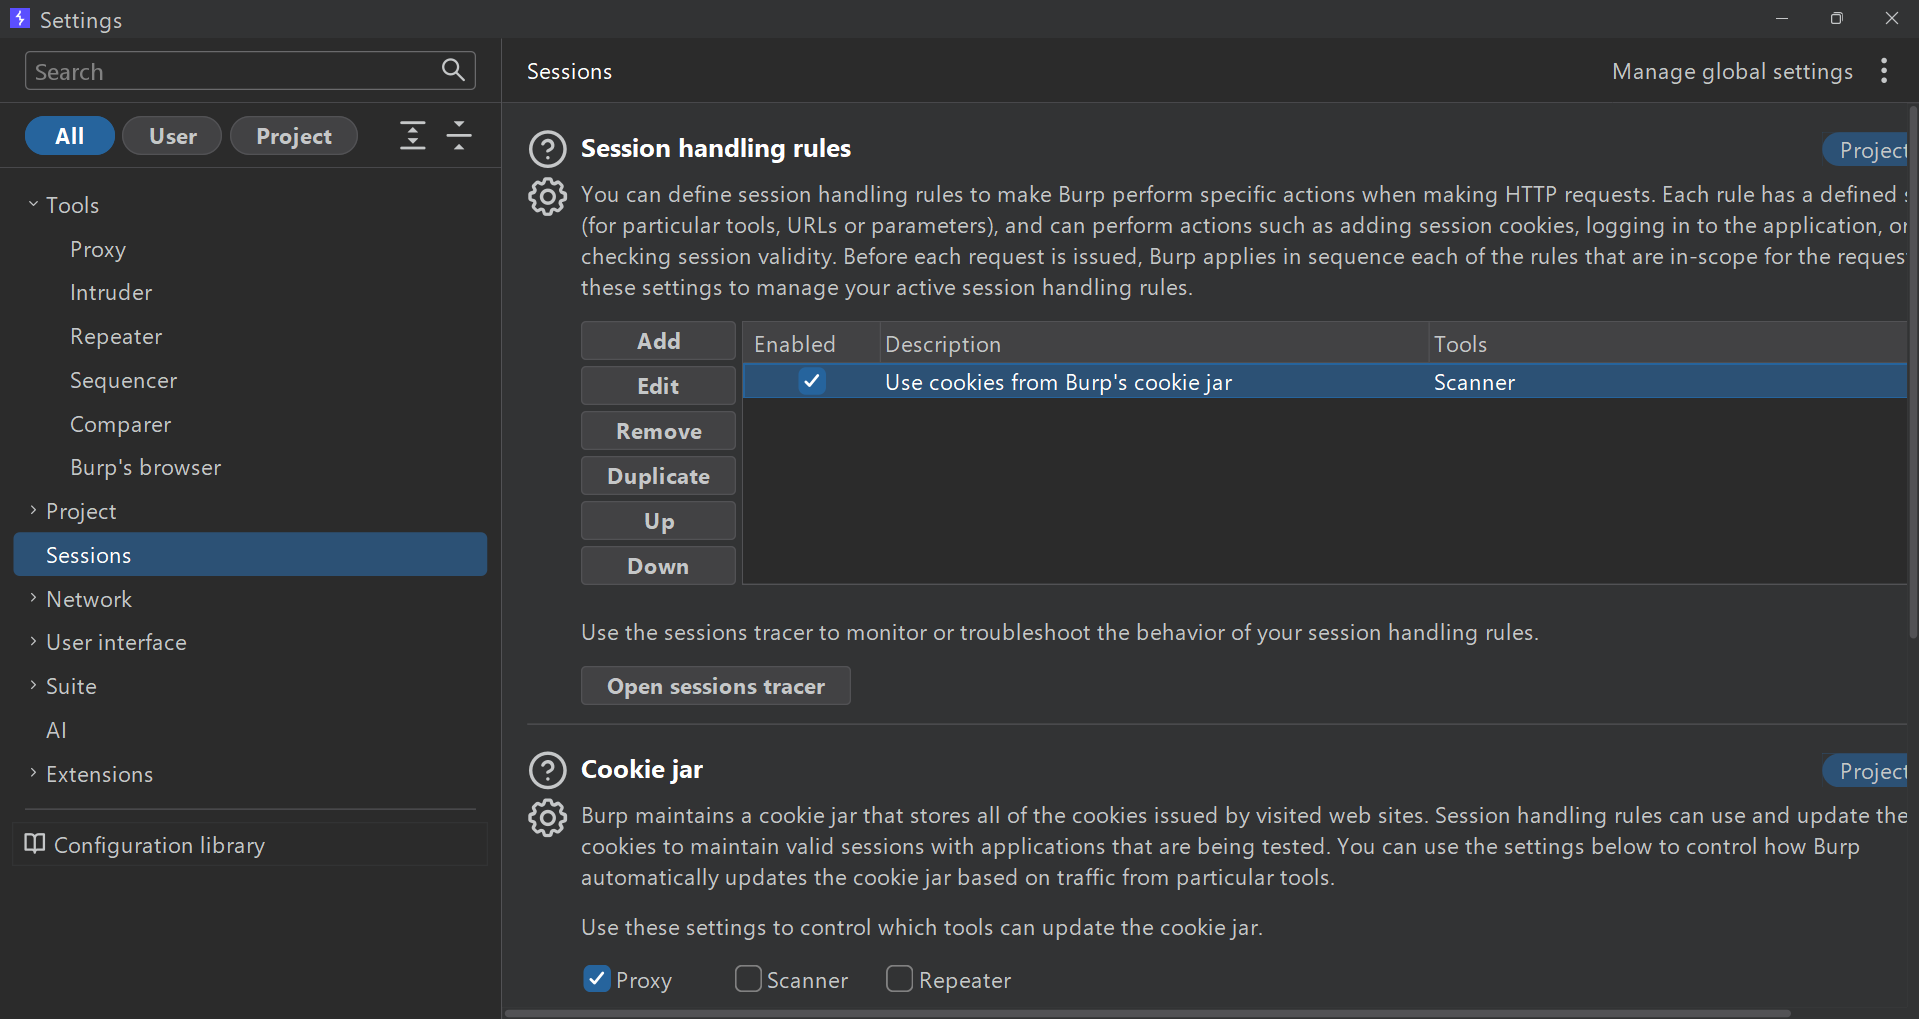Move the selected rule Down

coord(658,566)
